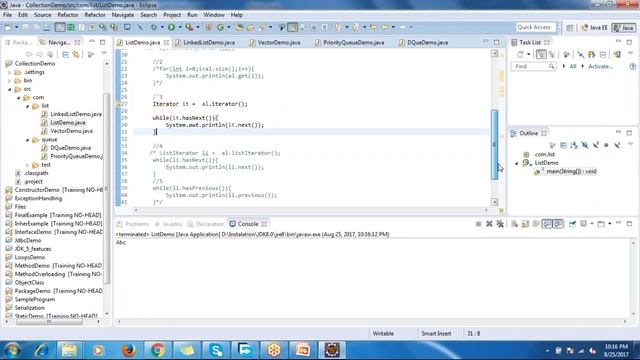This screenshot has height=360, width=640.
Task: Click the Find field in Task List
Action: (x=533, y=66)
